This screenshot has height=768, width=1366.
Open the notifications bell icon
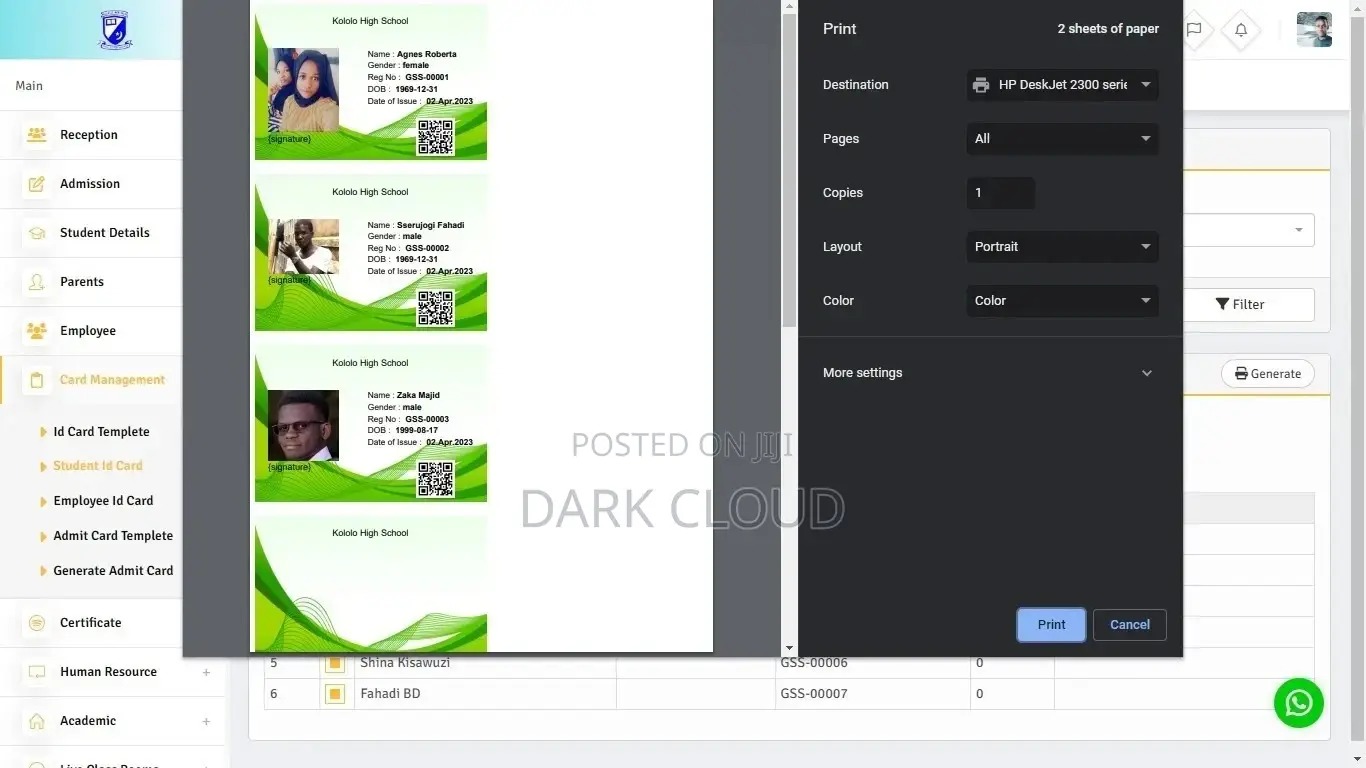tap(1241, 30)
